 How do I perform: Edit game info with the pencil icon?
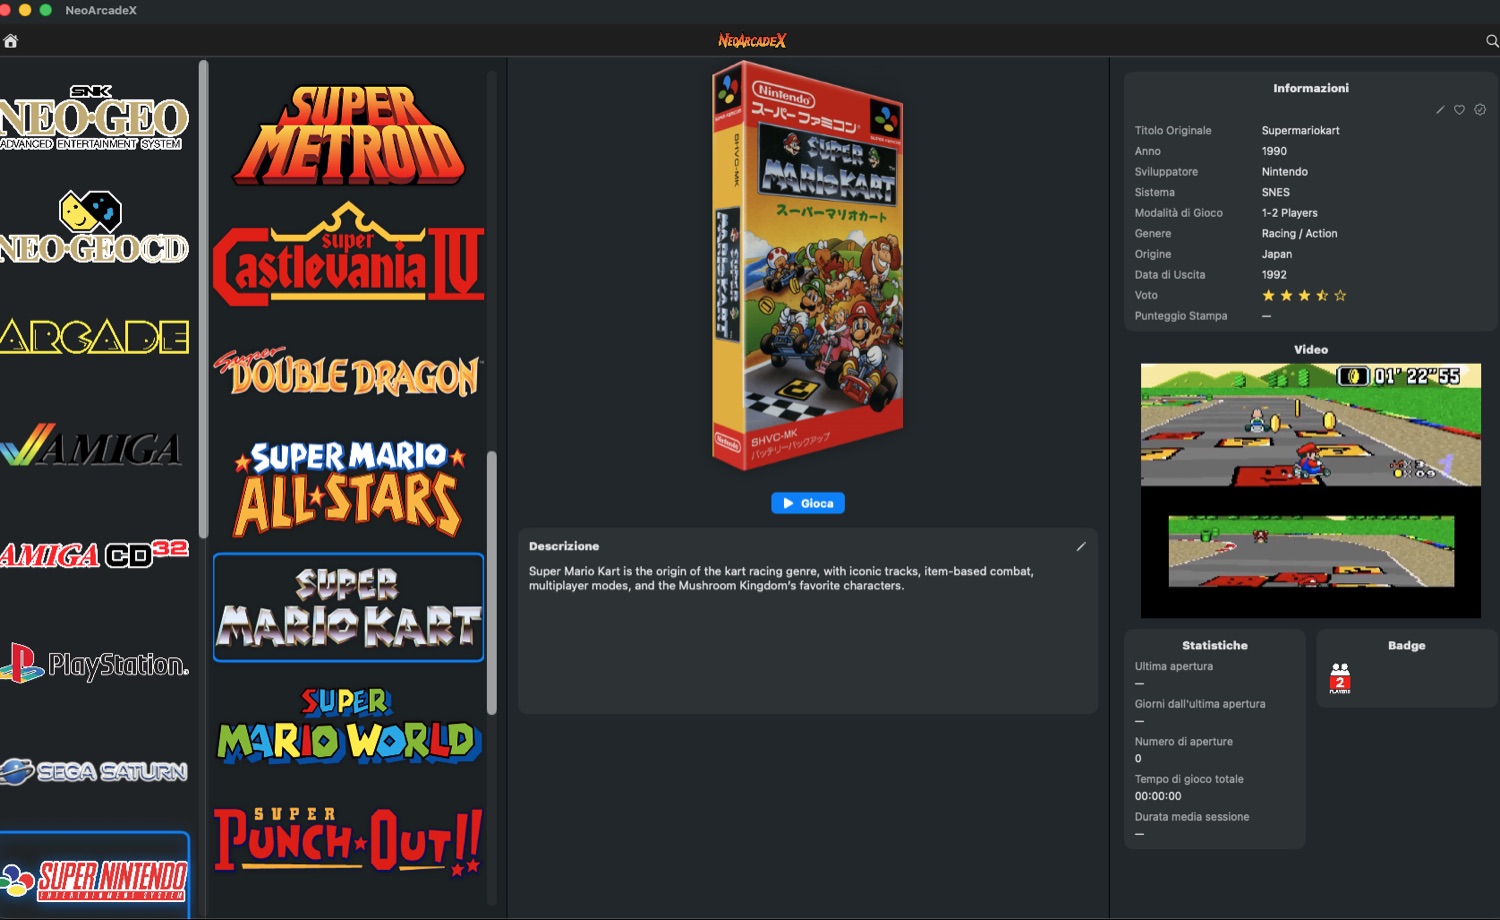(x=1440, y=110)
